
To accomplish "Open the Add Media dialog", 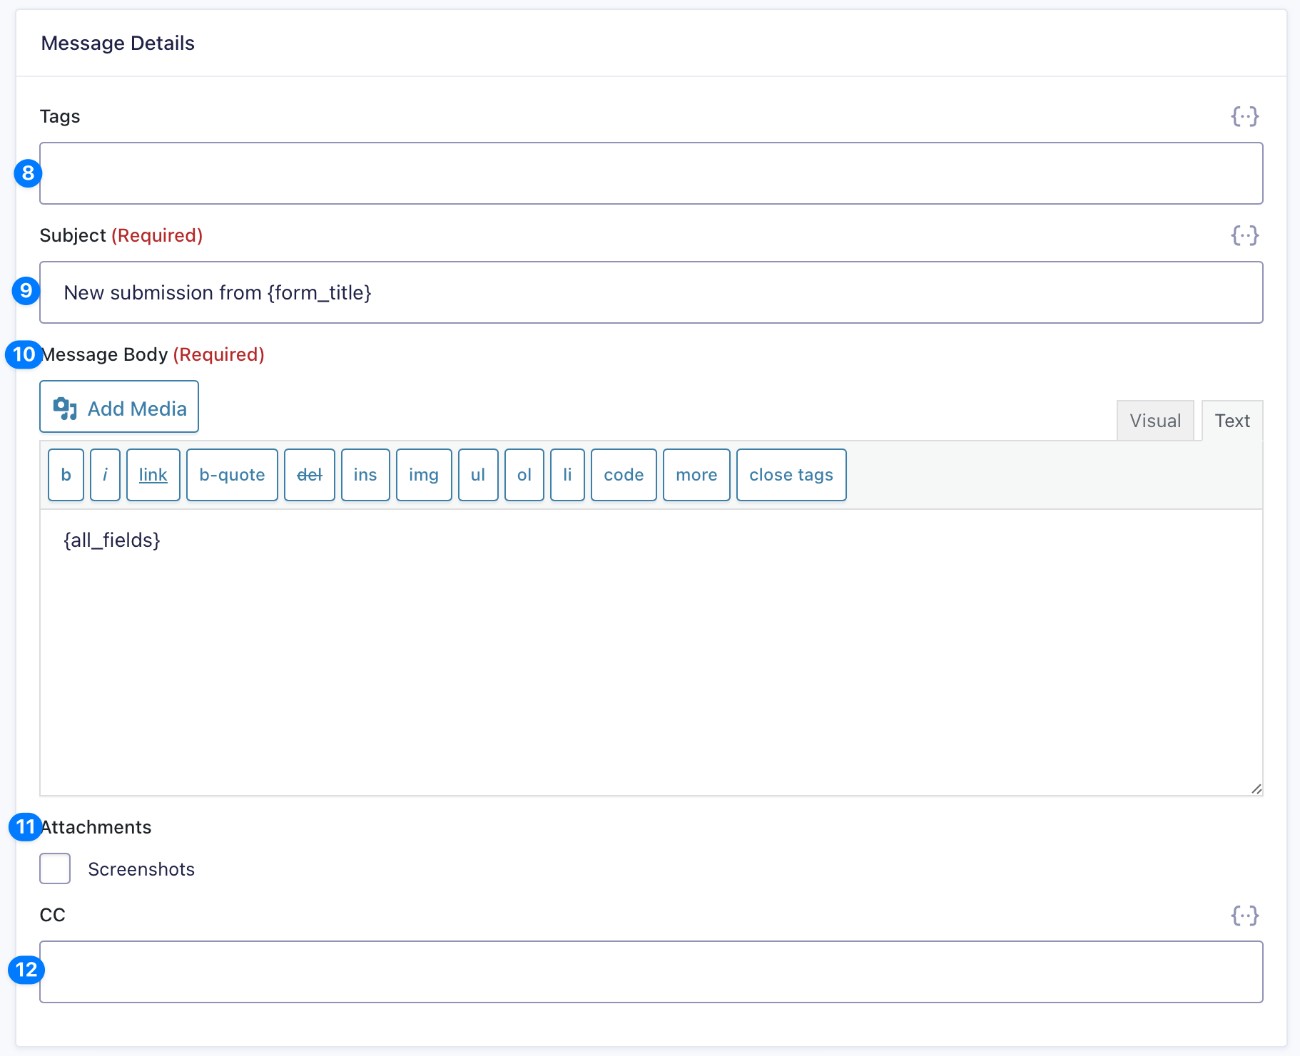I will (x=118, y=407).
